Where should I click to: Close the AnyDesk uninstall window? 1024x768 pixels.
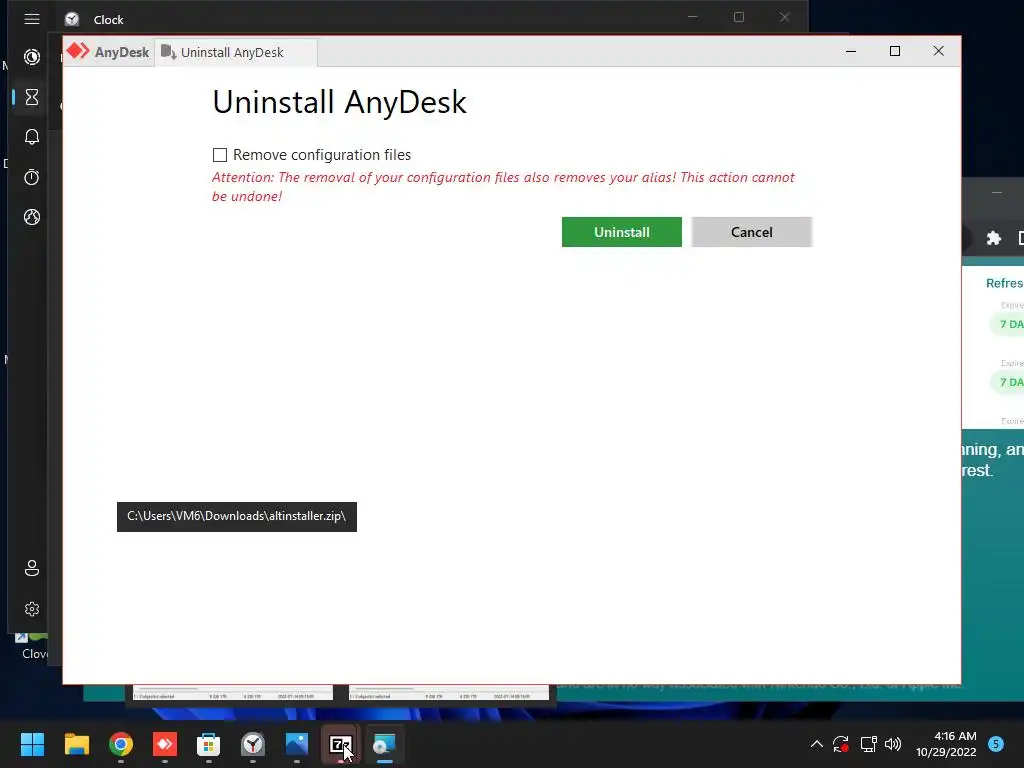pos(938,51)
